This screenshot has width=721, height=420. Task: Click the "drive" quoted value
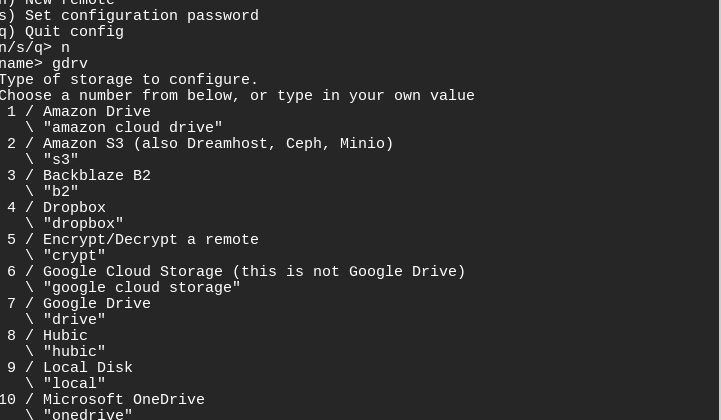coord(74,319)
